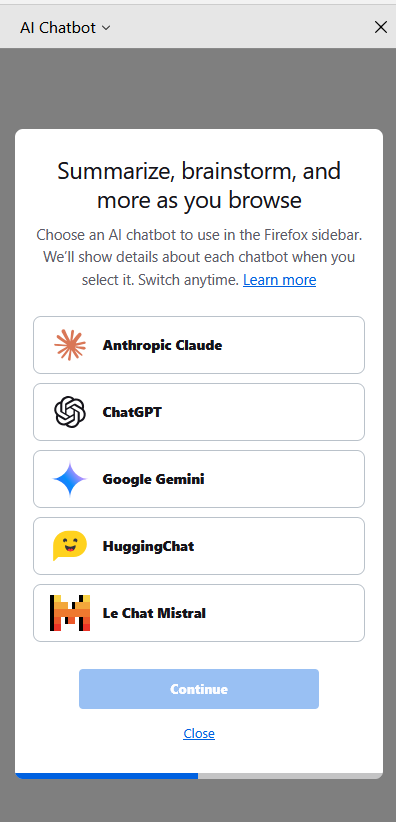Click the HuggingChat smiley bubble icon
This screenshot has width=396, height=822.
pos(70,546)
